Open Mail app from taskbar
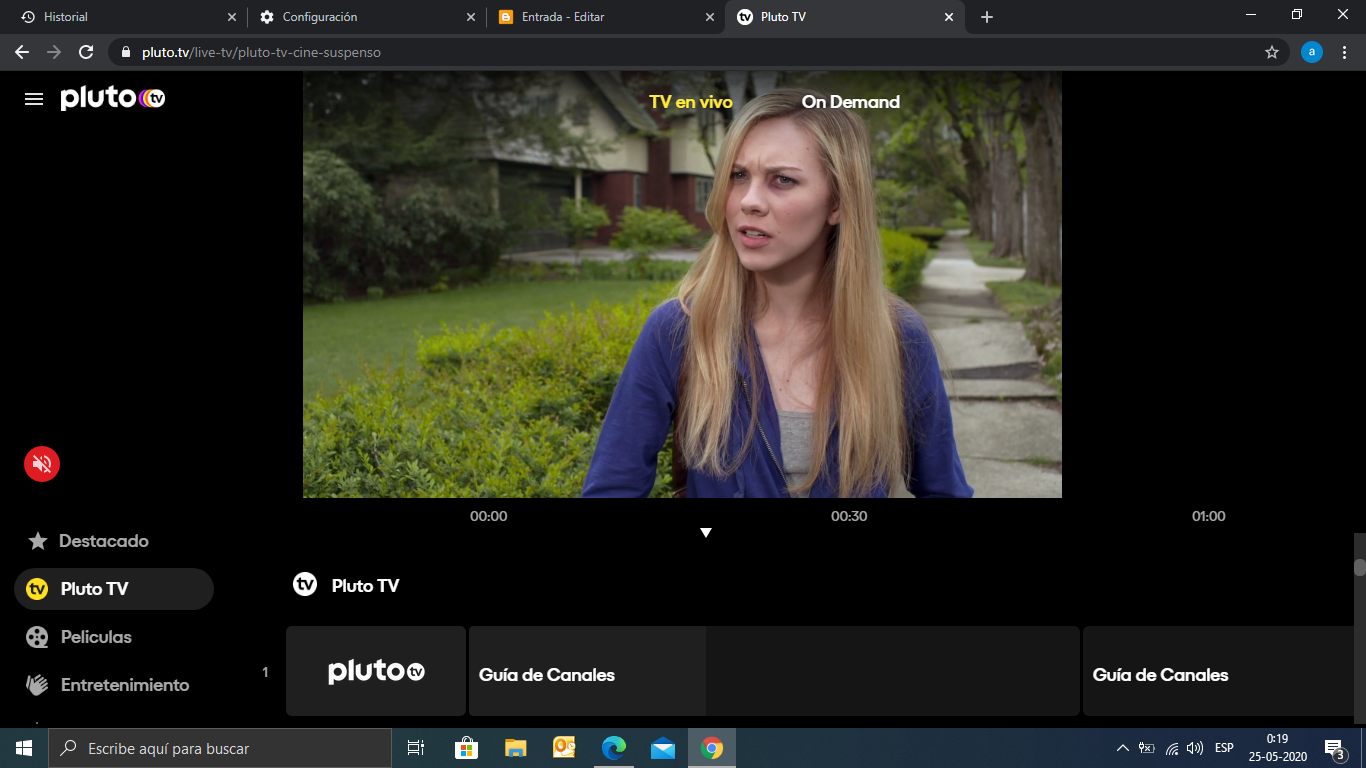This screenshot has height=768, width=1366. [662, 748]
